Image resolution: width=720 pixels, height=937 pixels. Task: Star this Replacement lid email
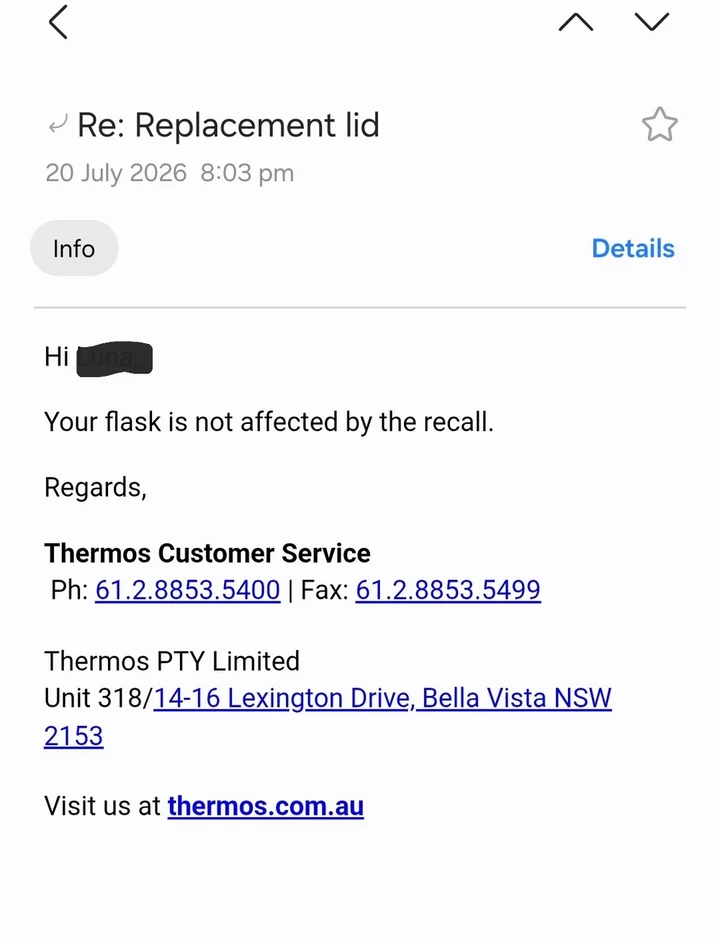[660, 124]
